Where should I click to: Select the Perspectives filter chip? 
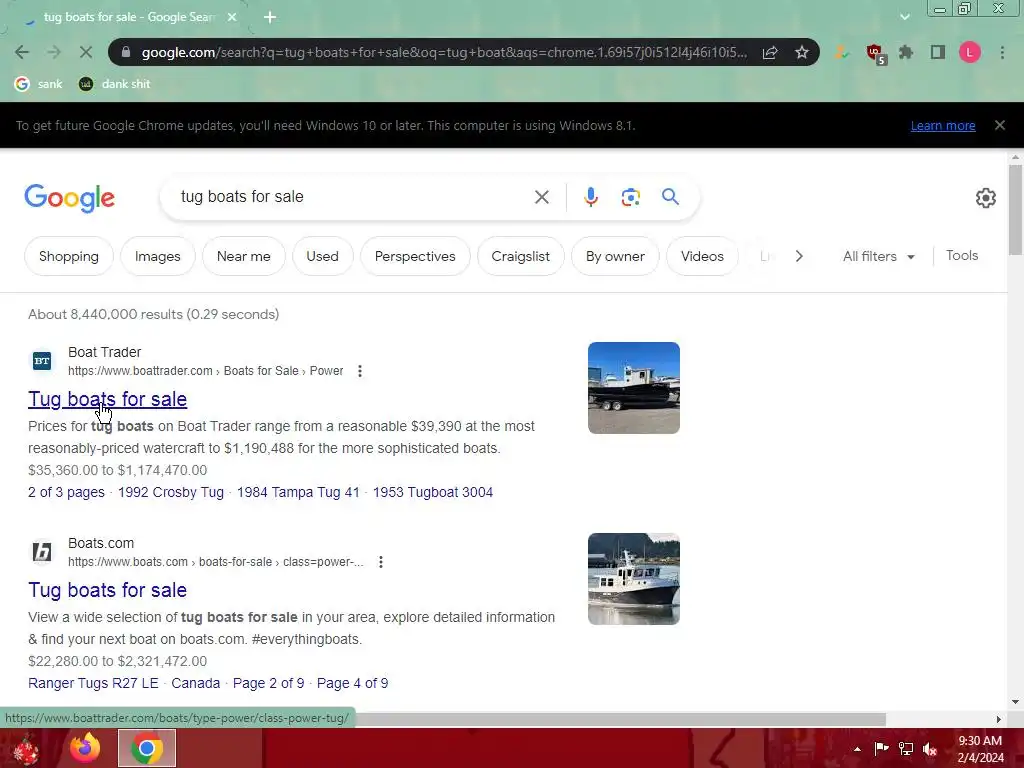415,256
